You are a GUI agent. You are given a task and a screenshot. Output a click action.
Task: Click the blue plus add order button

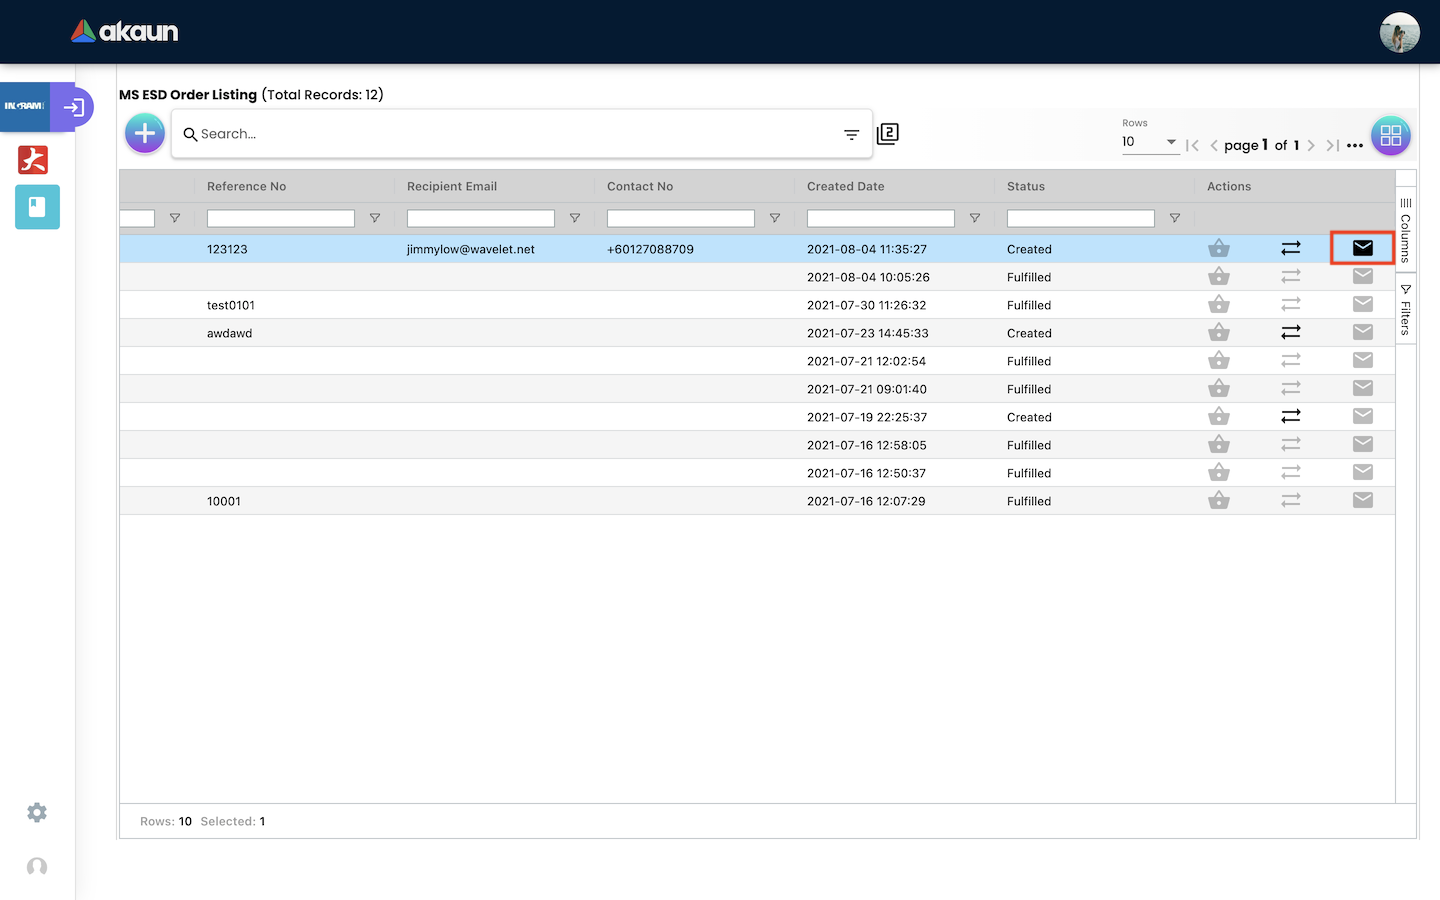[145, 133]
